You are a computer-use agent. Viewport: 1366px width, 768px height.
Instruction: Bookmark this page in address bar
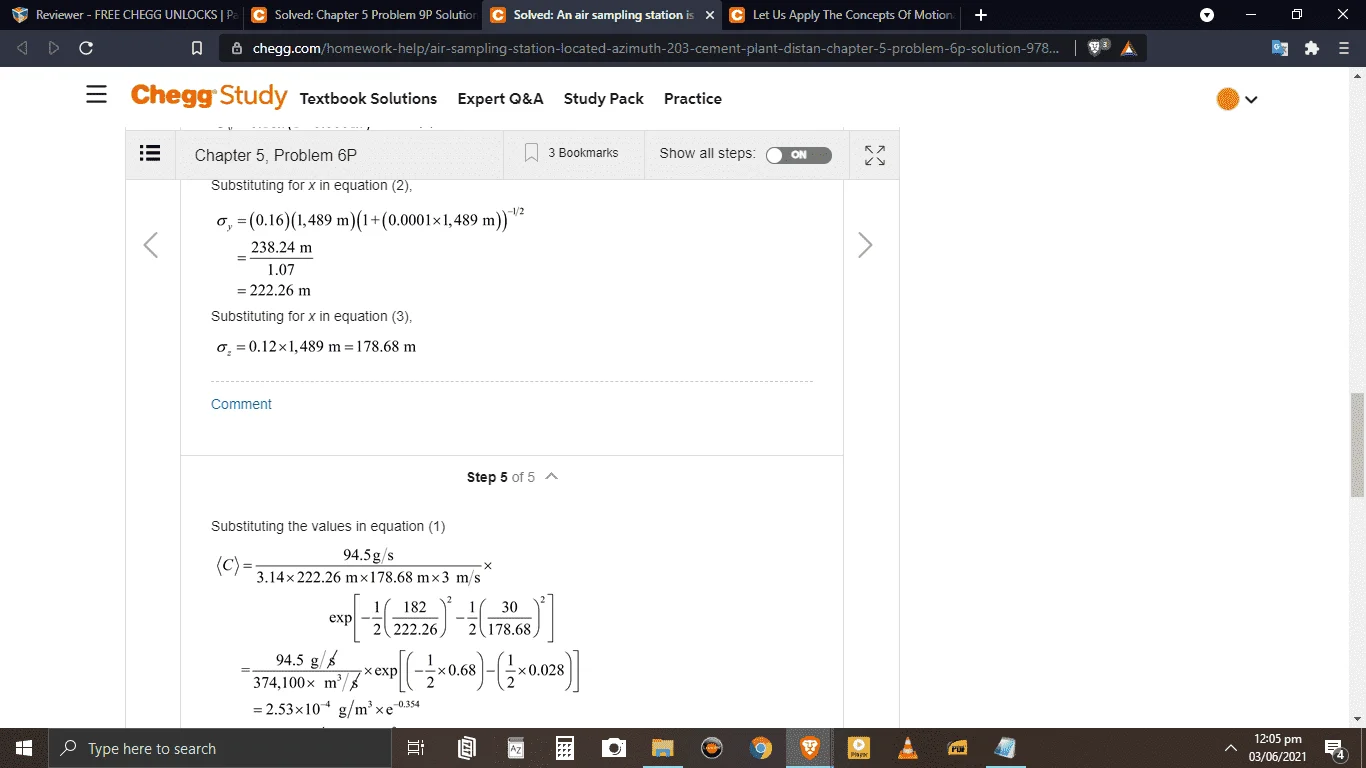[197, 48]
